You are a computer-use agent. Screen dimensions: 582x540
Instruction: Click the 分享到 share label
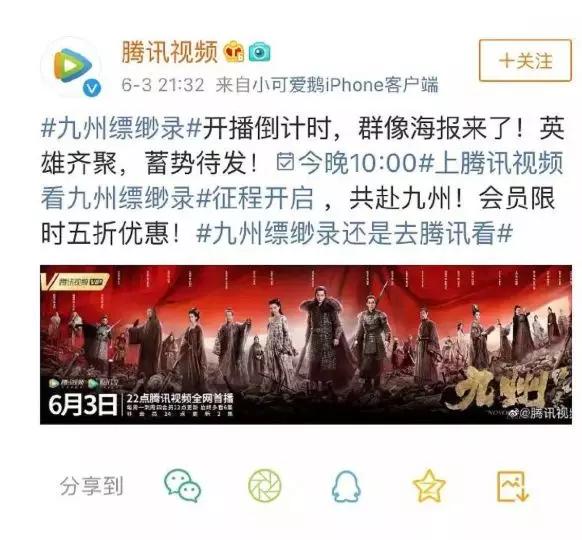coord(91,486)
